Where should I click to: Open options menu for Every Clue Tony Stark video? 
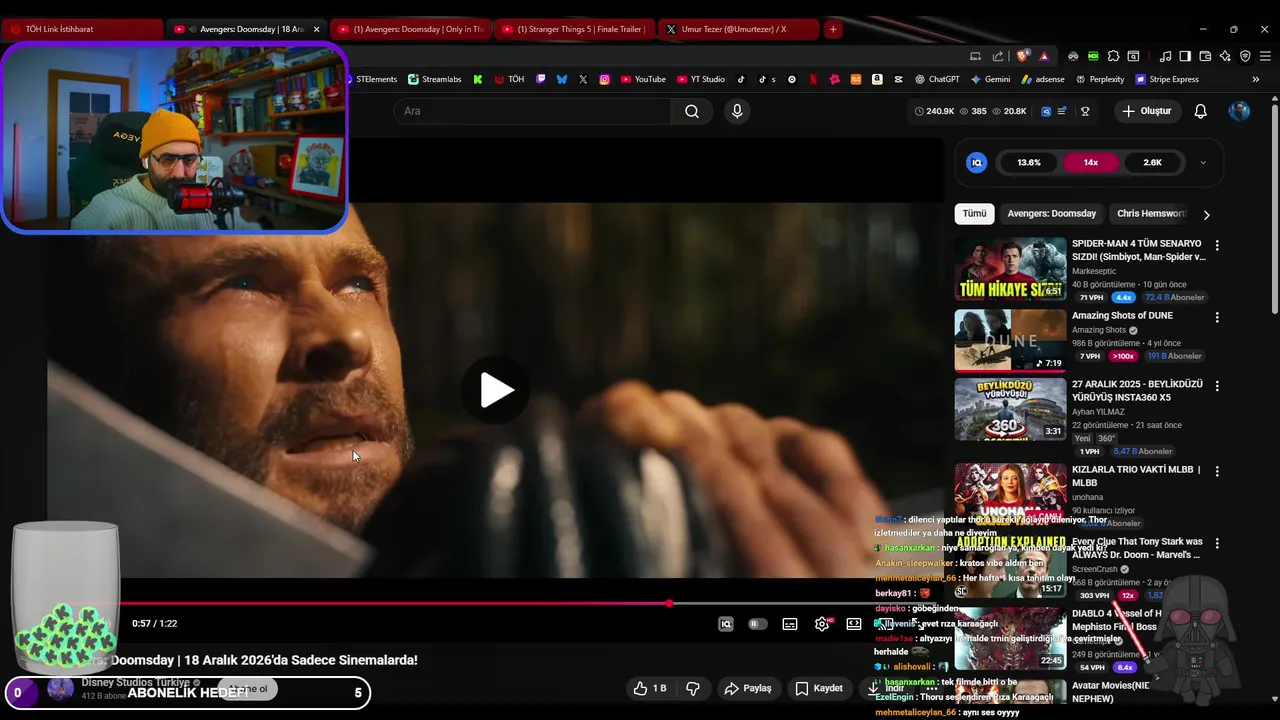point(1217,543)
